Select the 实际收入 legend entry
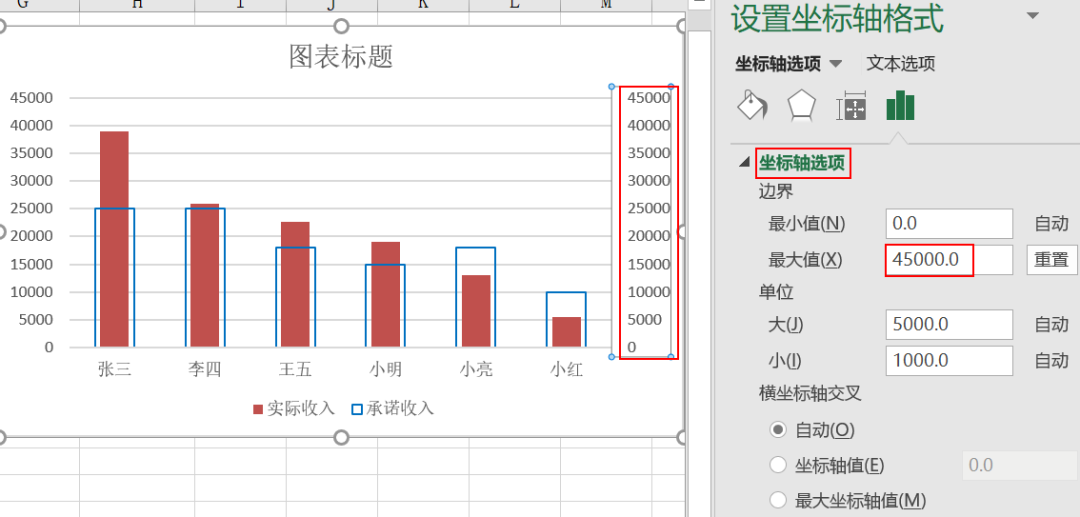 pos(293,408)
